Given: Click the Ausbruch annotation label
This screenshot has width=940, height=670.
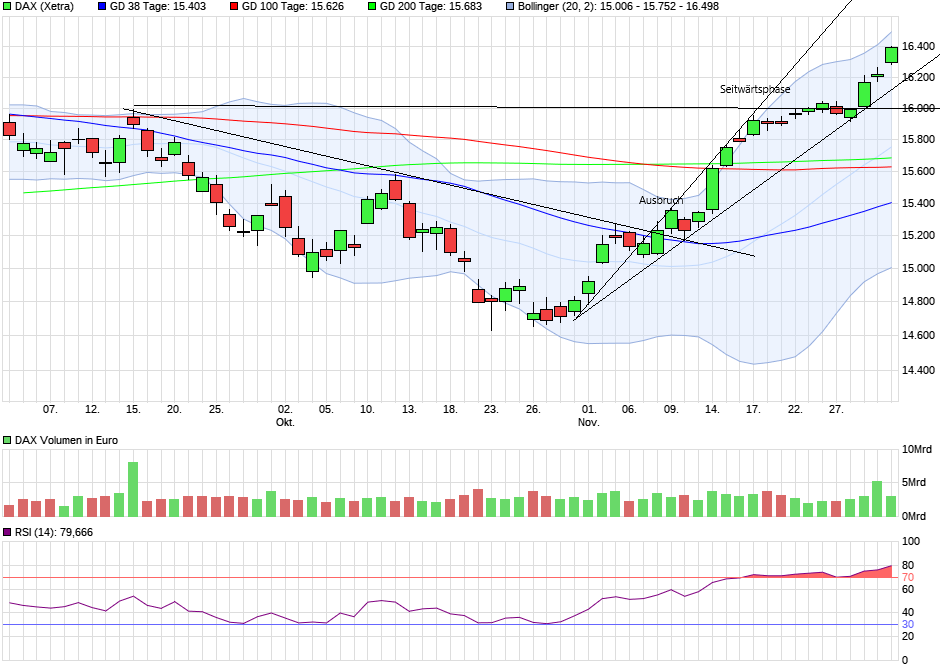Looking at the screenshot, I should click(x=659, y=200).
